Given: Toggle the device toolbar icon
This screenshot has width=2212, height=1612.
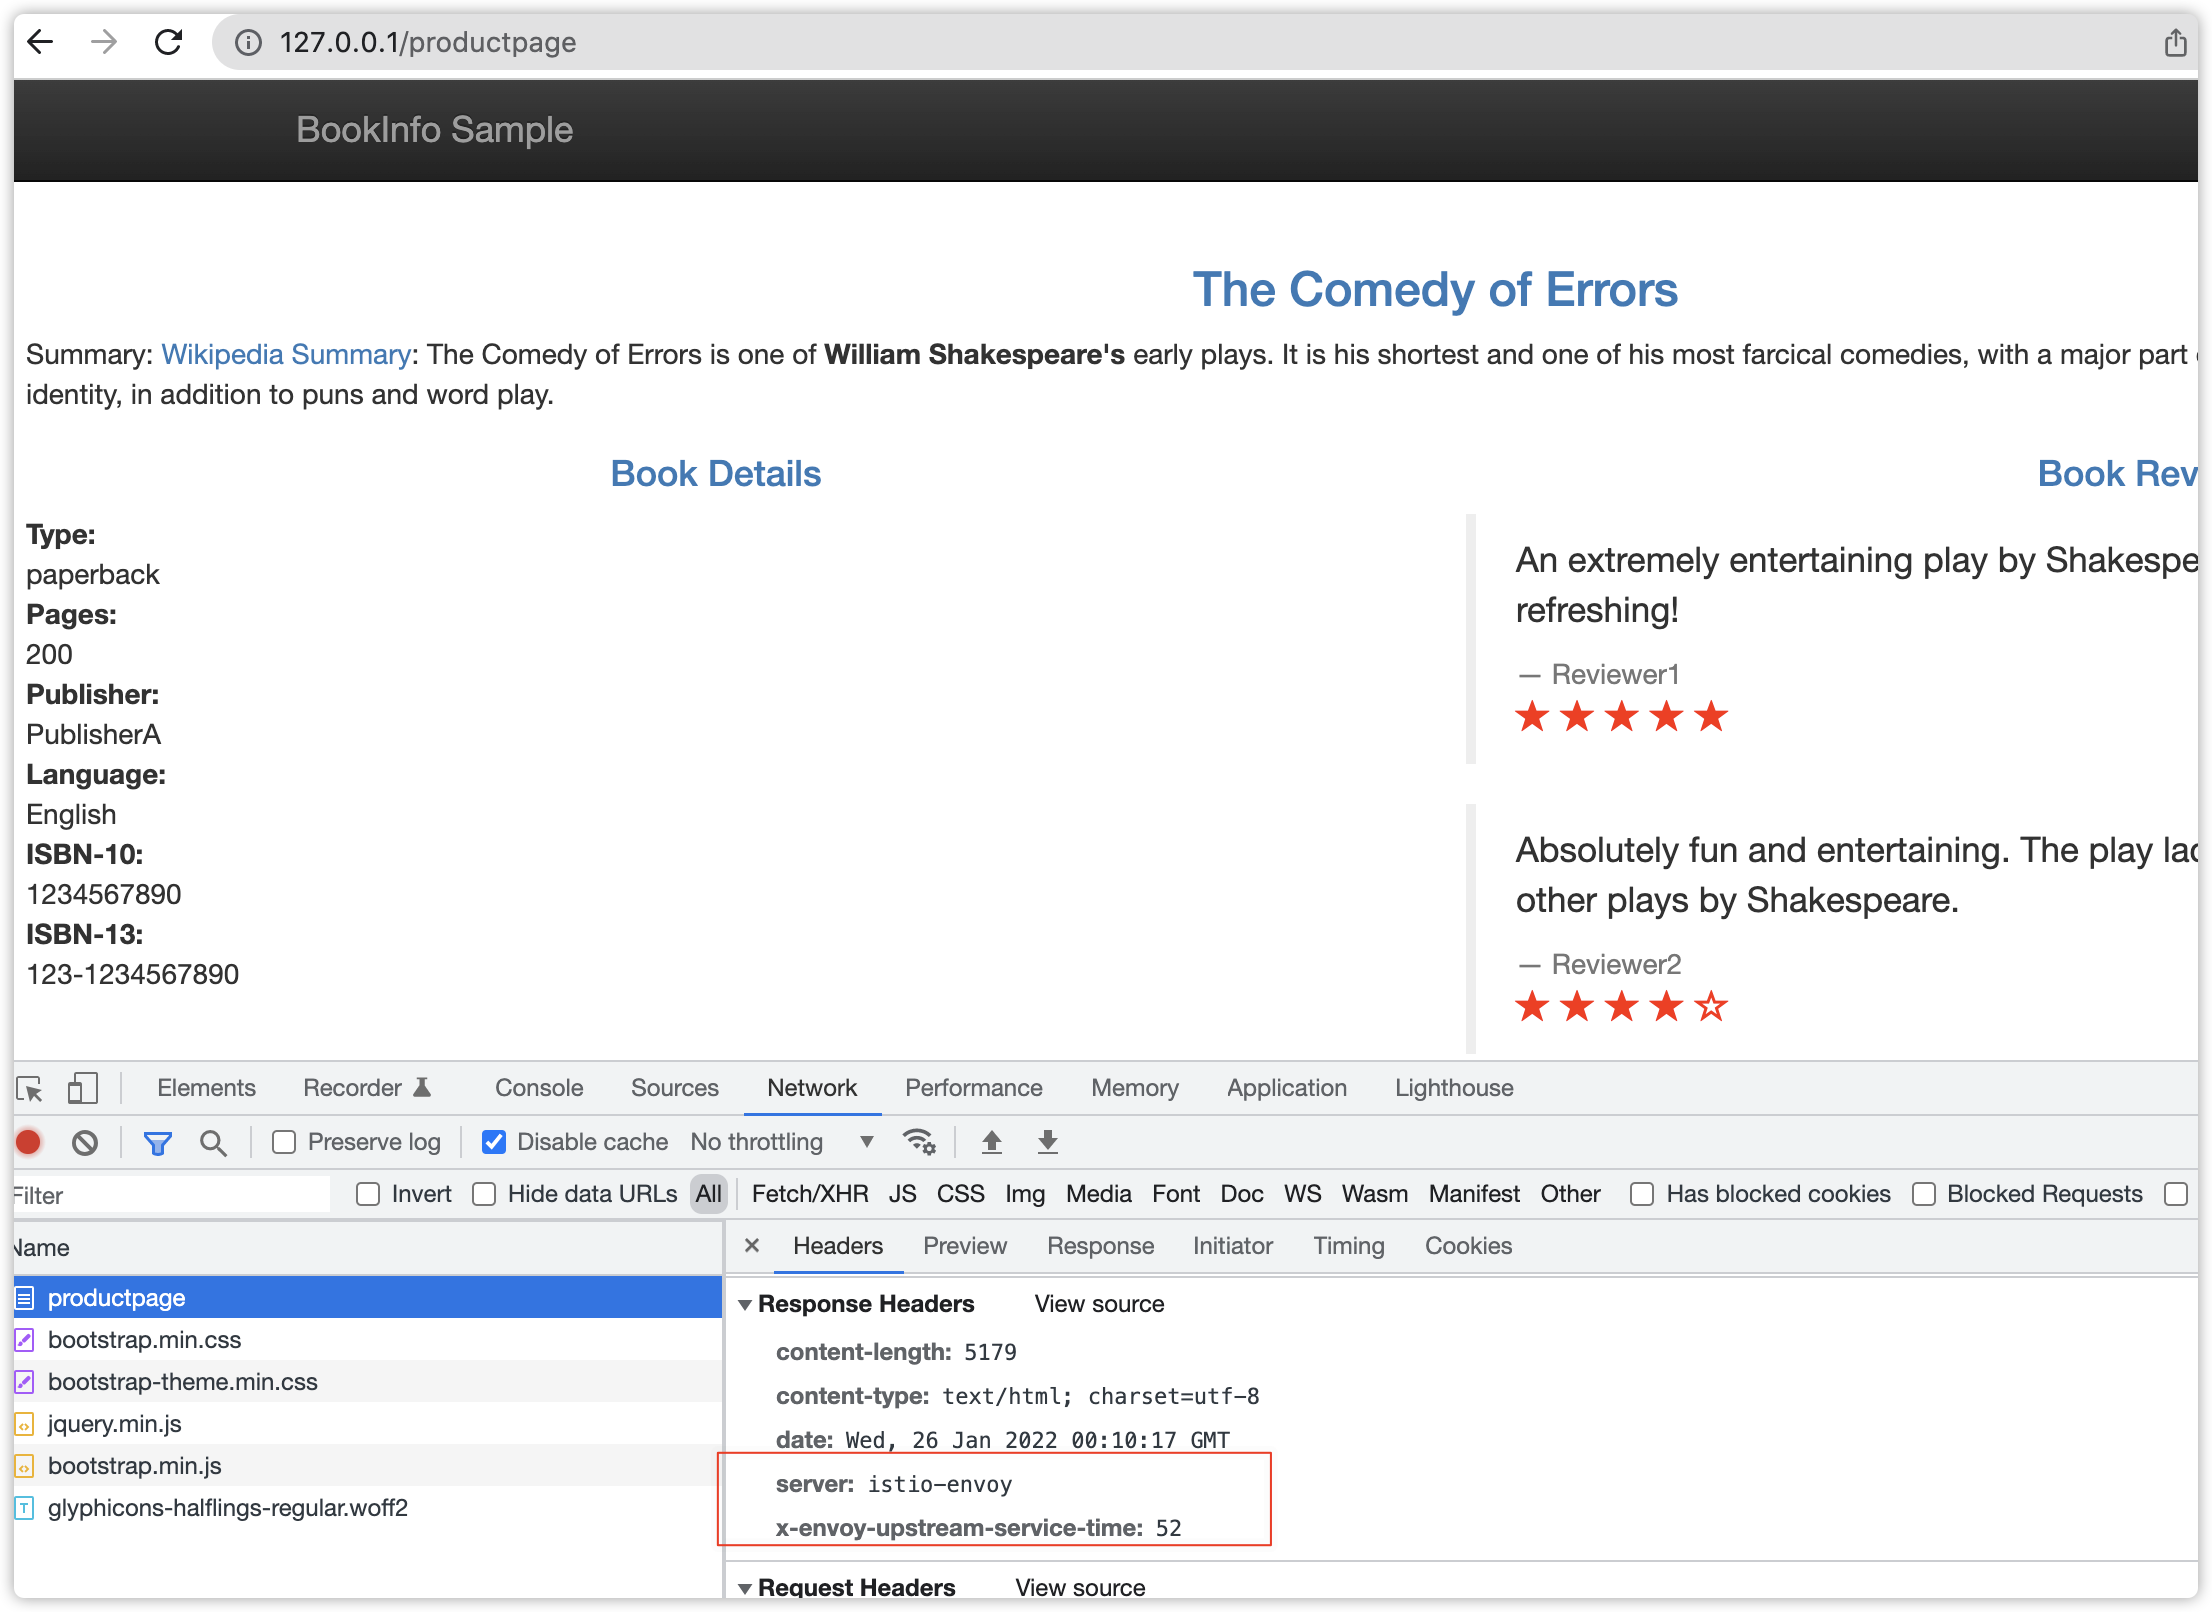Looking at the screenshot, I should pyautogui.click(x=82, y=1088).
